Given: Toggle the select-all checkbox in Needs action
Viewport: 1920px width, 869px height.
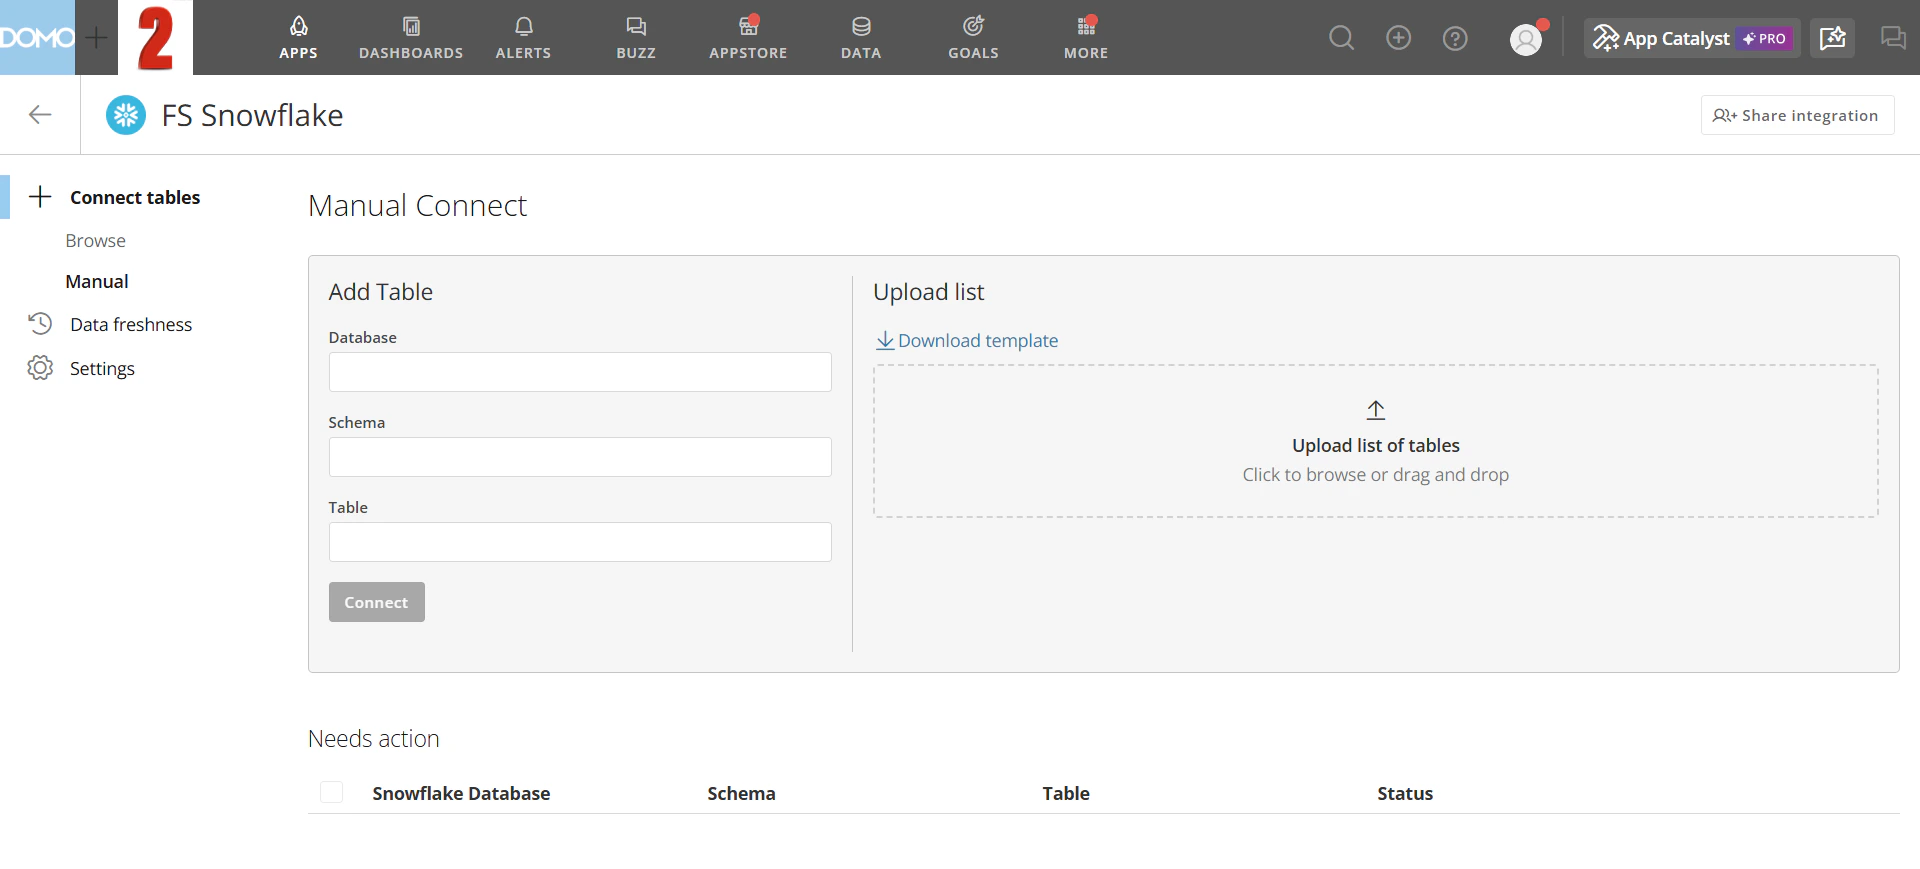Looking at the screenshot, I should click(x=331, y=792).
